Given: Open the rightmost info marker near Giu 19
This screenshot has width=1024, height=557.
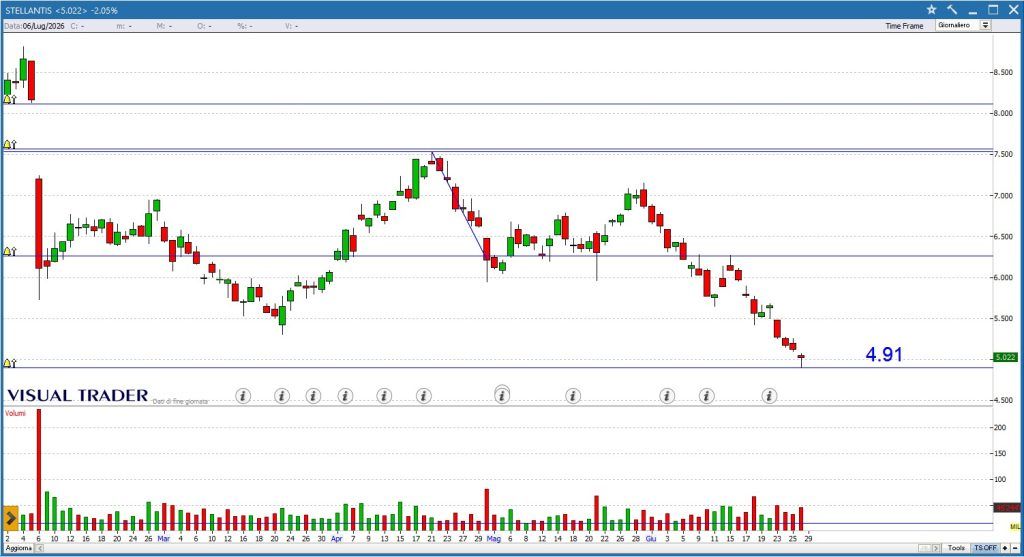Looking at the screenshot, I should pos(769,396).
